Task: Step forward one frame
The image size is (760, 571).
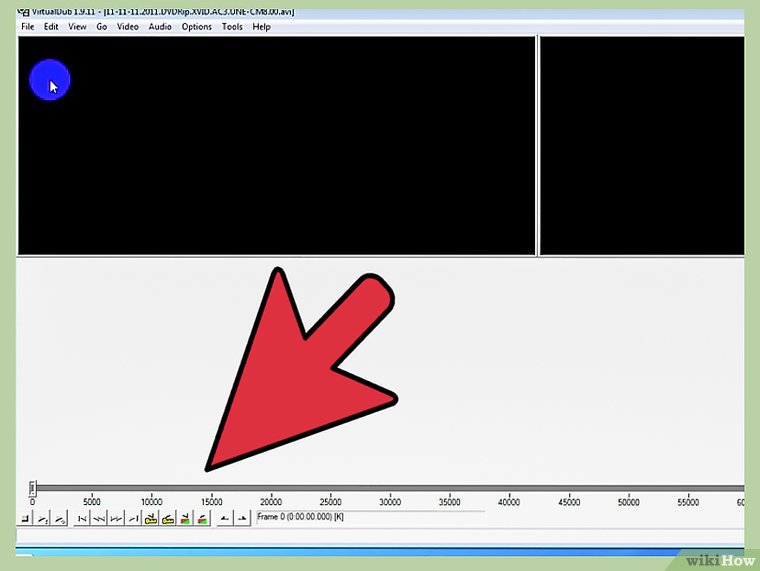Action: [117, 519]
